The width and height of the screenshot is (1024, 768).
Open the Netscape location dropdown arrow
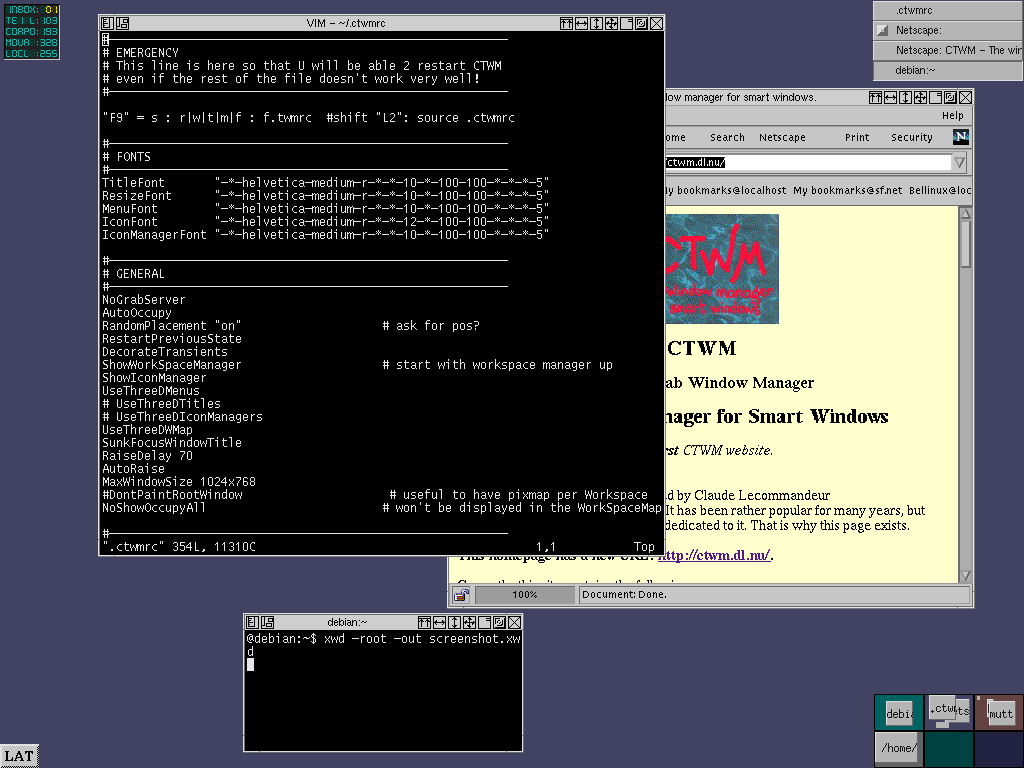pyautogui.click(x=959, y=163)
